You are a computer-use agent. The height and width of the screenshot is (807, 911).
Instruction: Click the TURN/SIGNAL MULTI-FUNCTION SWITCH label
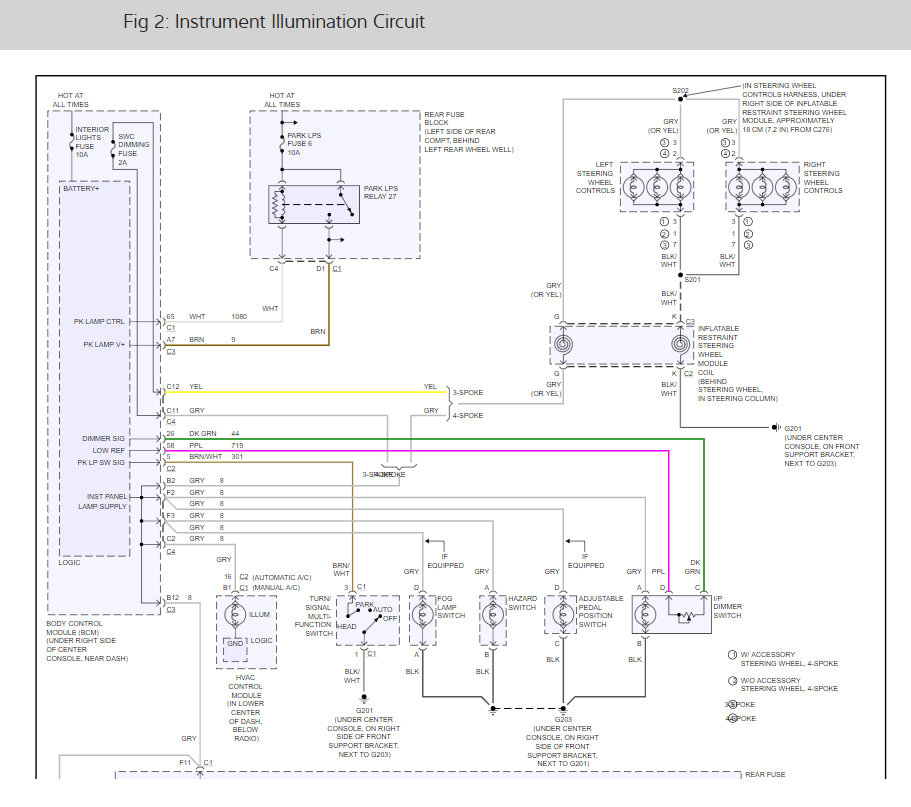pyautogui.click(x=314, y=616)
